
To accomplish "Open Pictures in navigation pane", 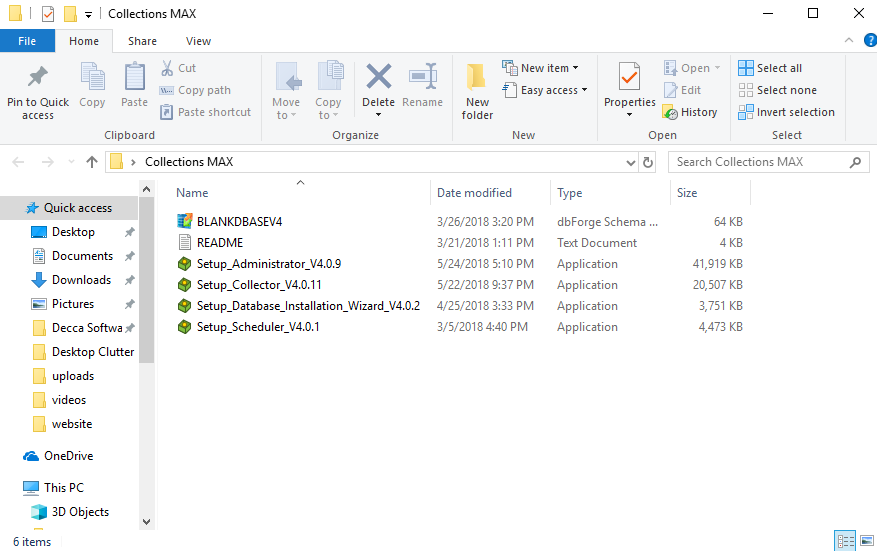I will point(73,304).
